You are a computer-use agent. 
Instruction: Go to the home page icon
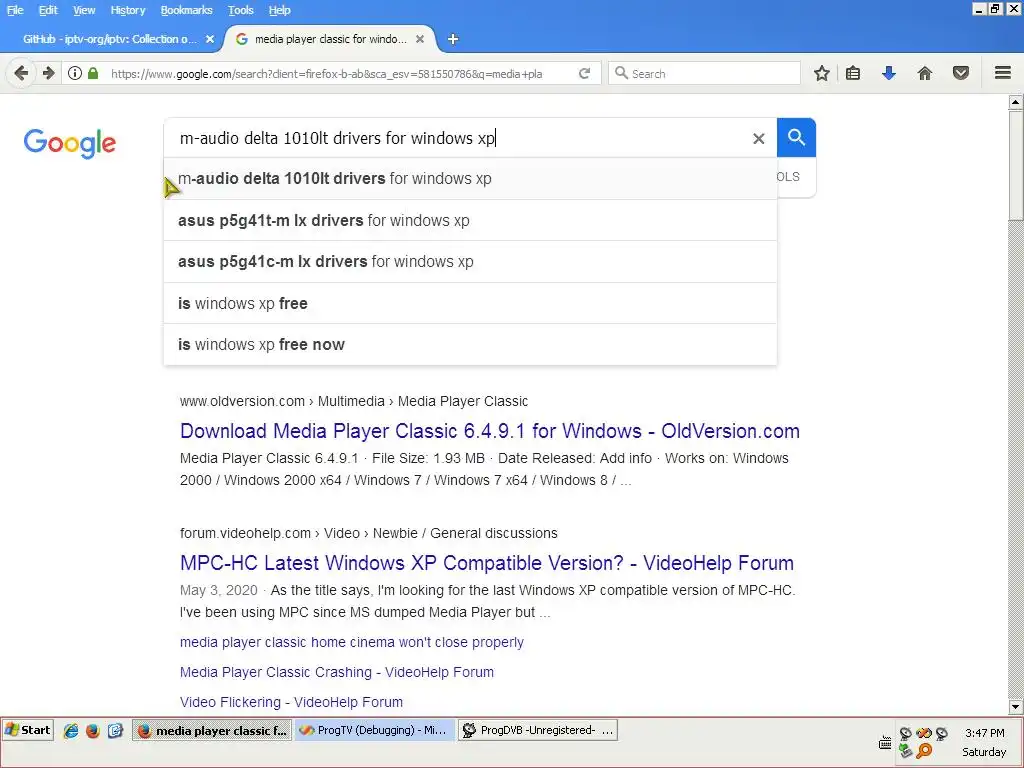pos(925,73)
